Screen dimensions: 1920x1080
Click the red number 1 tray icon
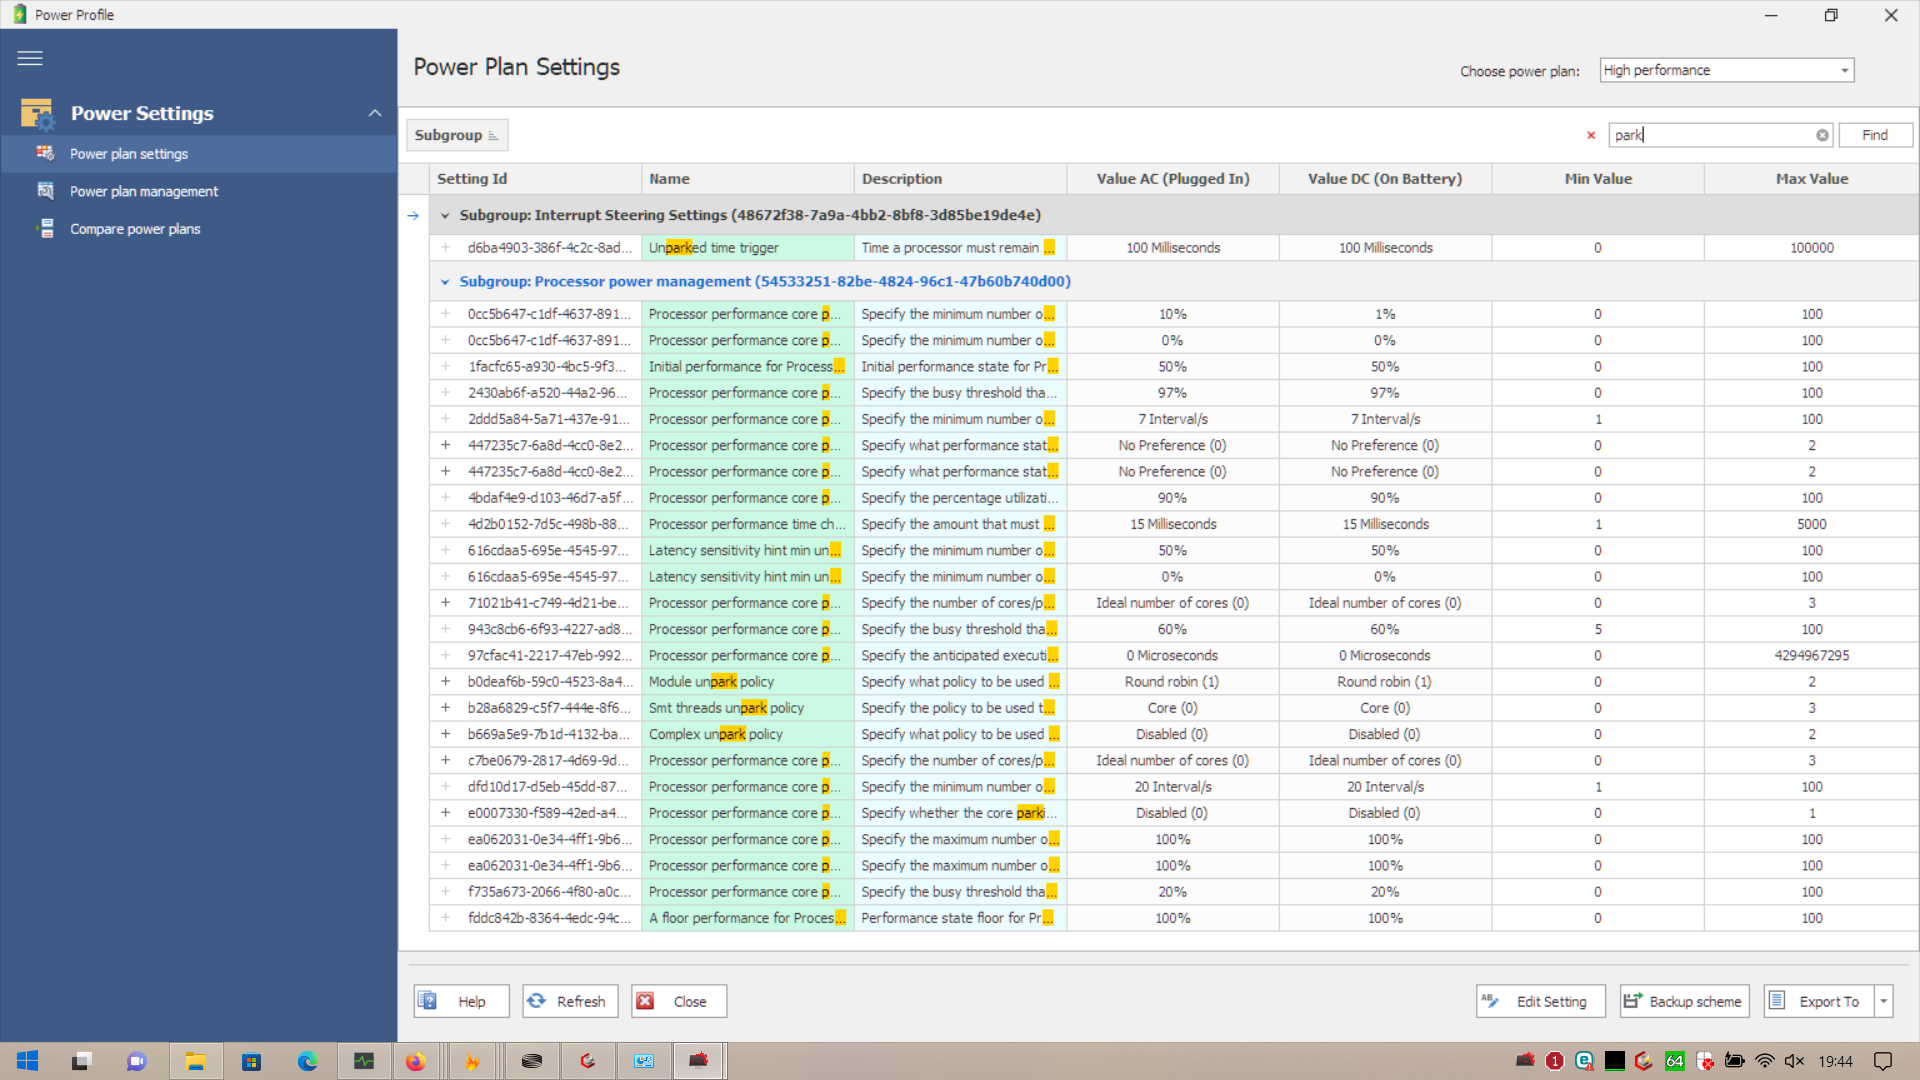(x=1554, y=1061)
